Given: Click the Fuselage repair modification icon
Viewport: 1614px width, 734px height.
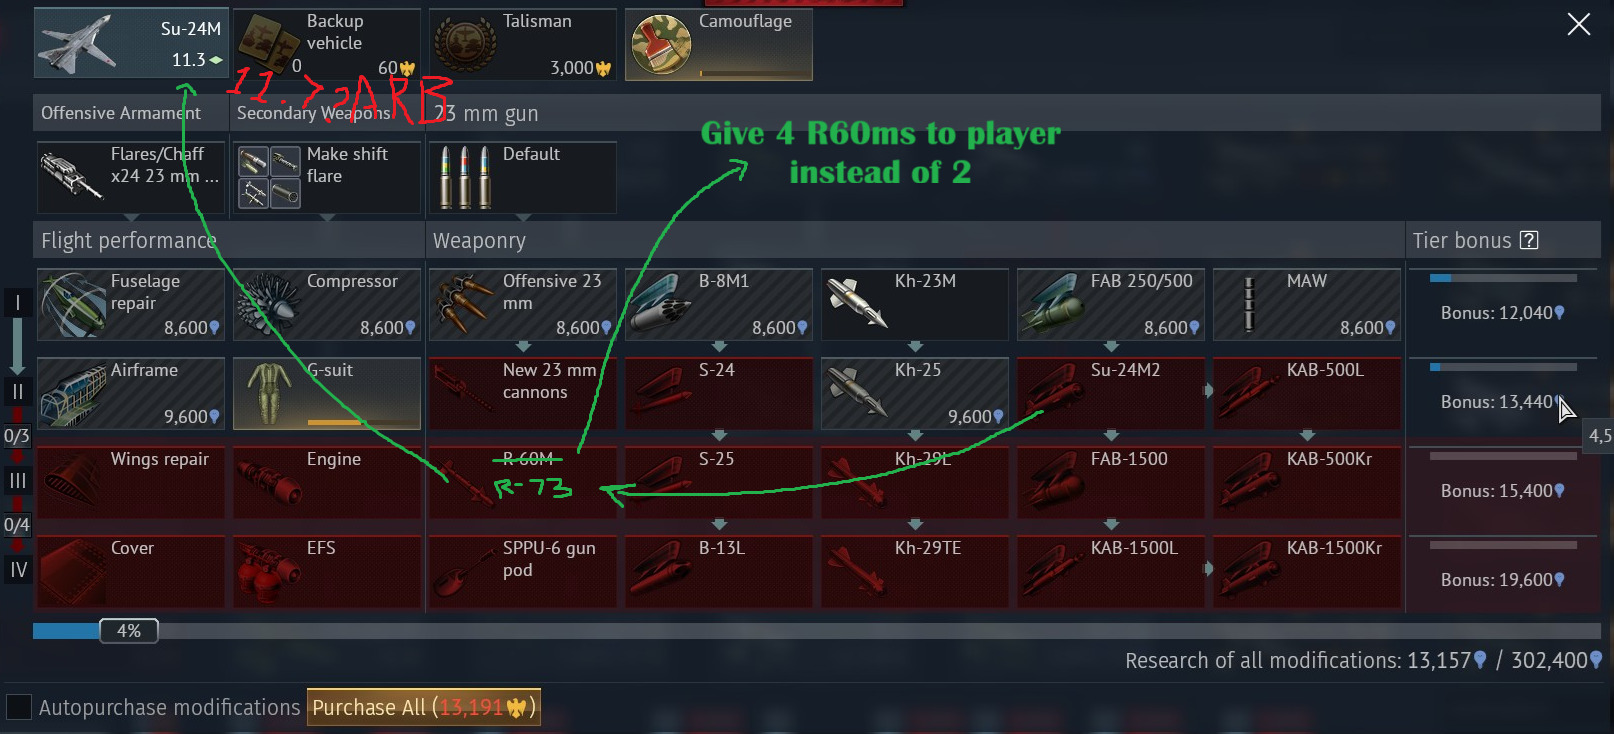Looking at the screenshot, I should click(x=73, y=306).
